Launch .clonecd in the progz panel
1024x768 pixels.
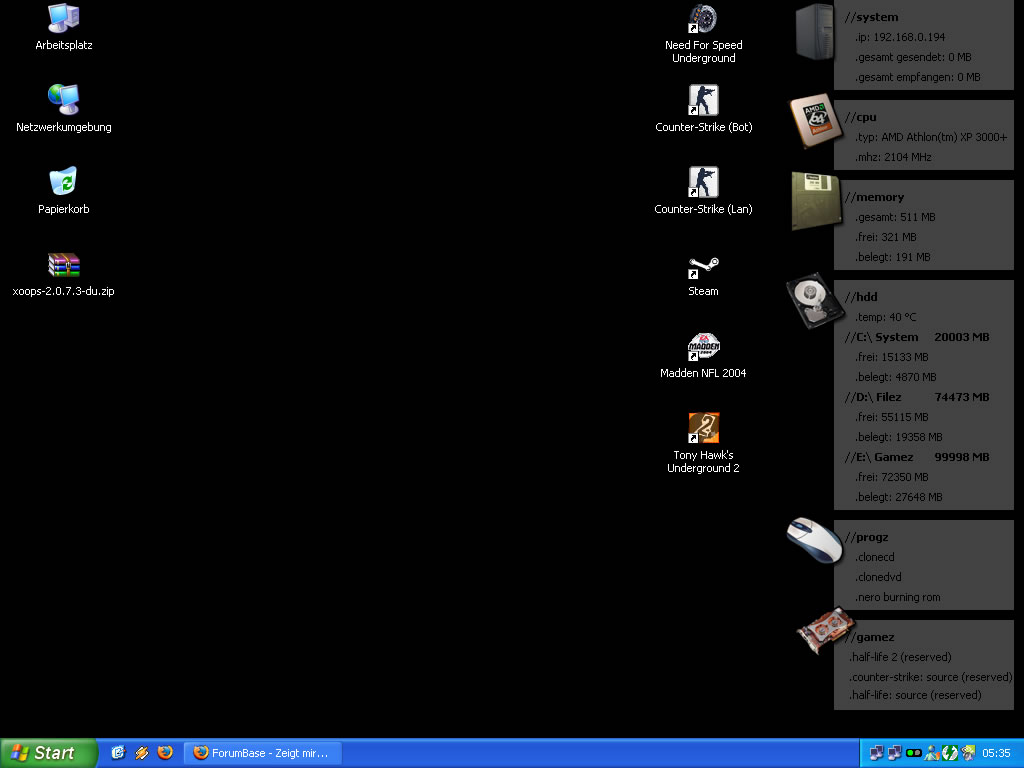874,557
